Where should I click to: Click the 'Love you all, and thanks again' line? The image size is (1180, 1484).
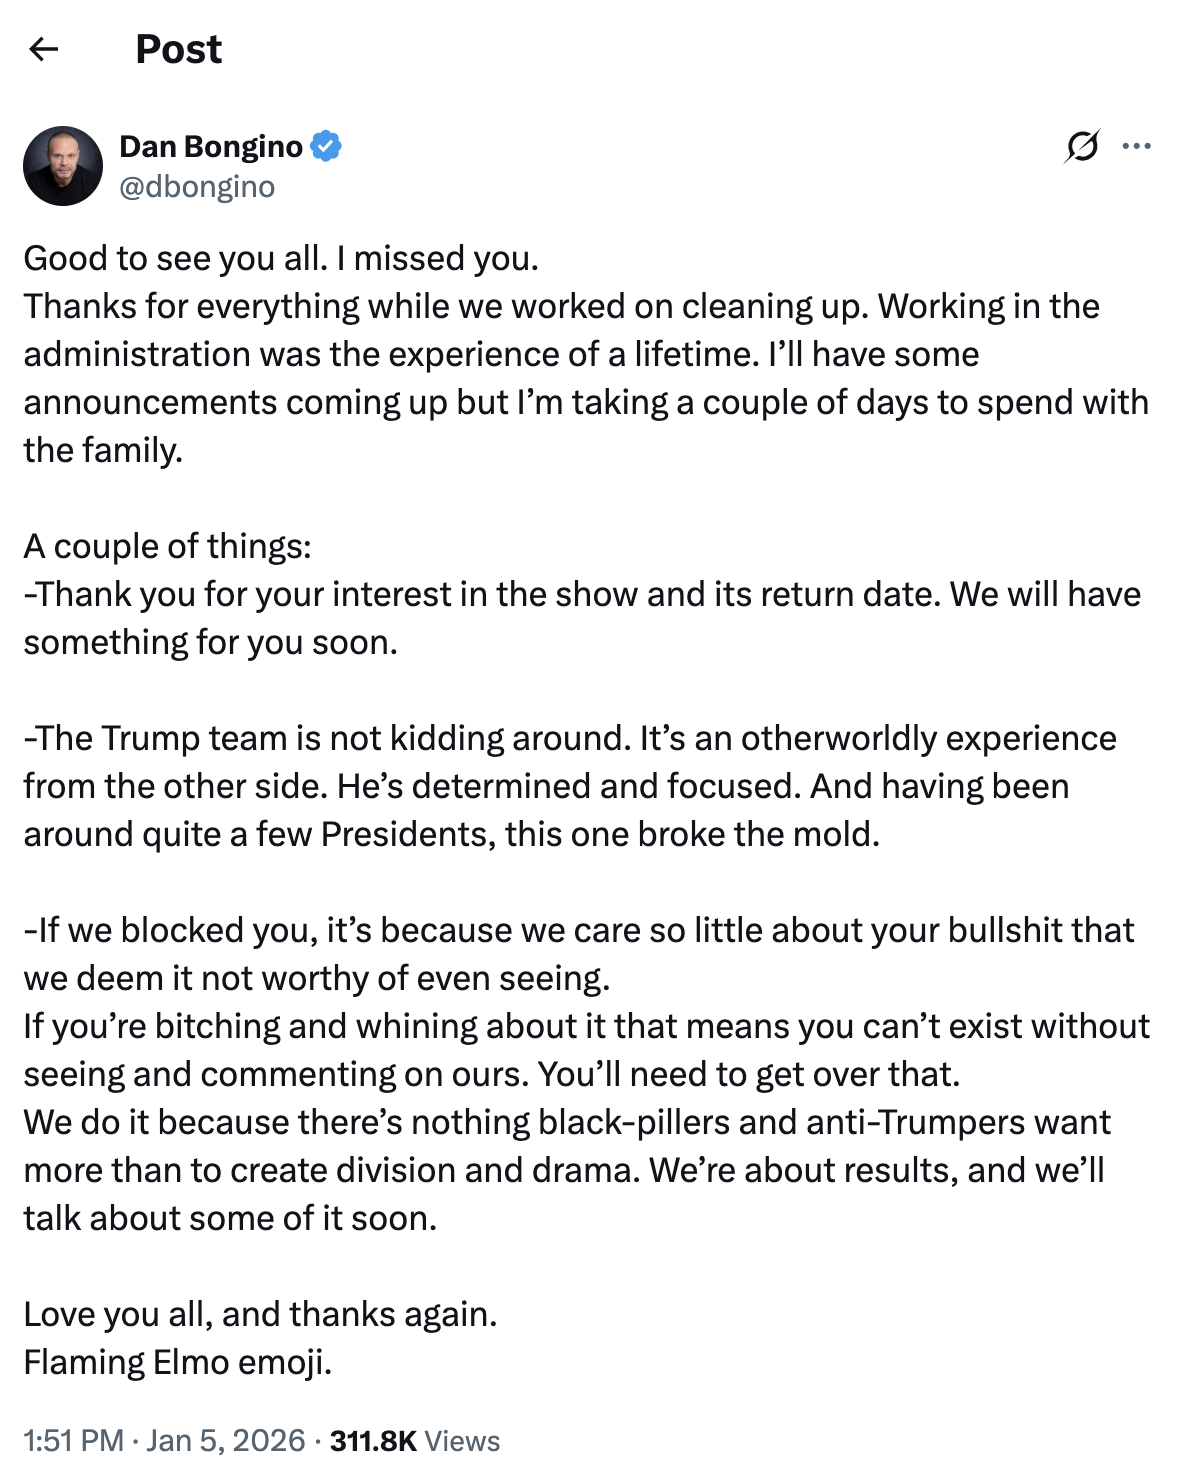(x=260, y=1314)
